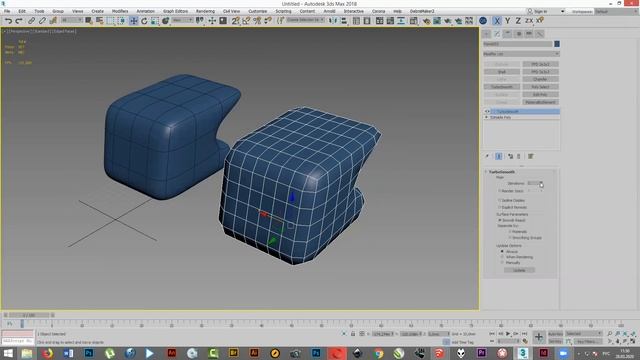
Task: Click the Shell modifier button
Action: click(x=502, y=72)
